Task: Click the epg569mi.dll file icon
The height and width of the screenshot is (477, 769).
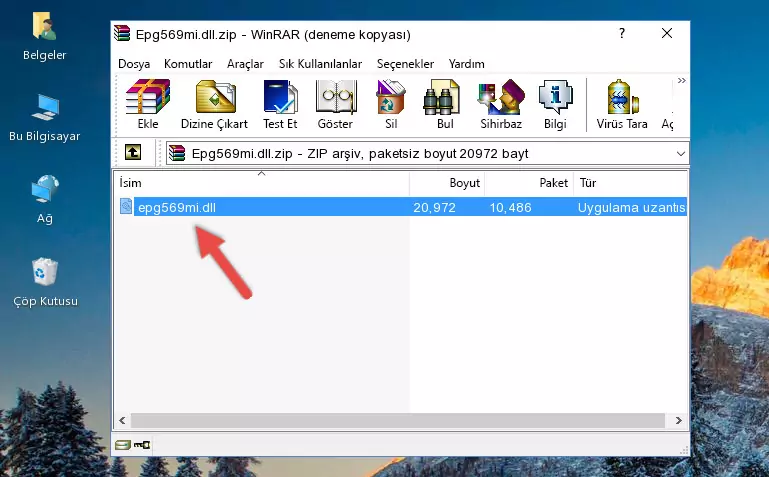Action: pos(126,206)
